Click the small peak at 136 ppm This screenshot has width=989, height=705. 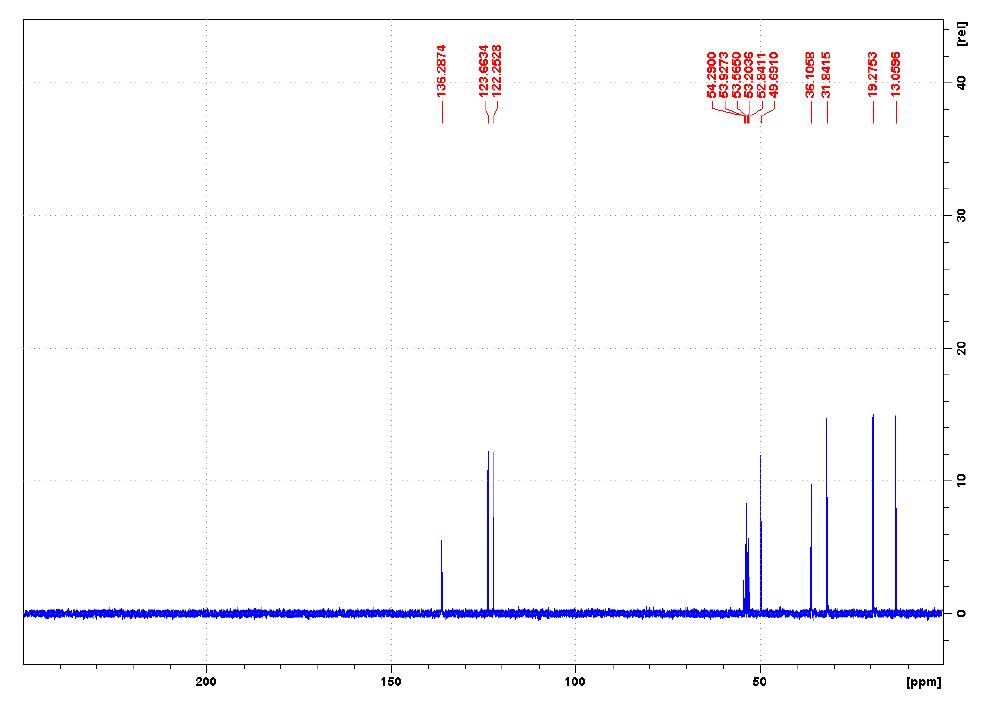[441, 570]
